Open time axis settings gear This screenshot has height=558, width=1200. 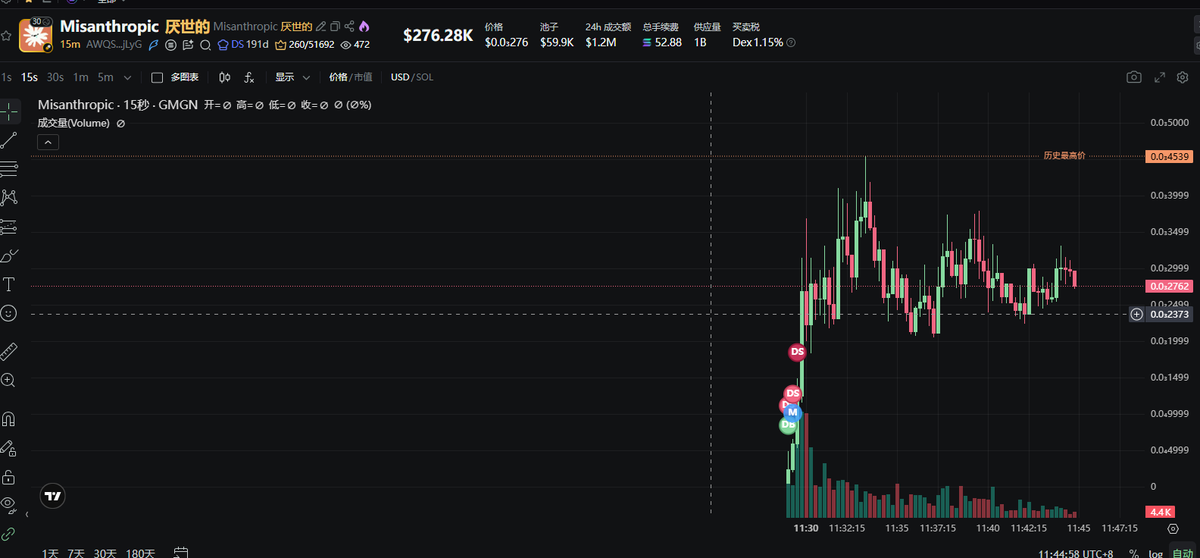[x=1172, y=527]
